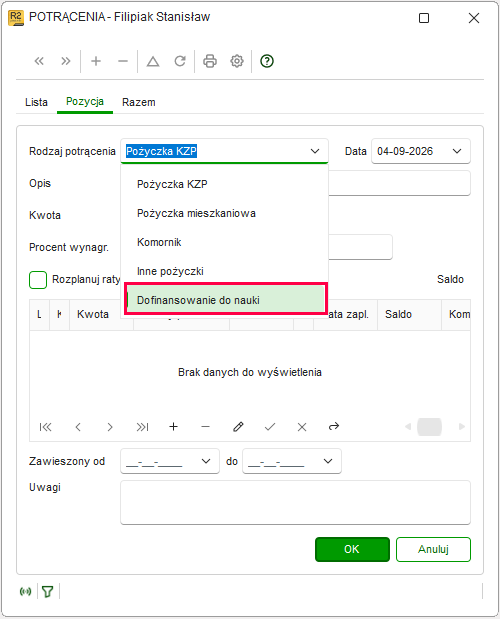This screenshot has width=500, height=619.
Task: Choose Inne pożyczki option
Action: tap(225, 272)
